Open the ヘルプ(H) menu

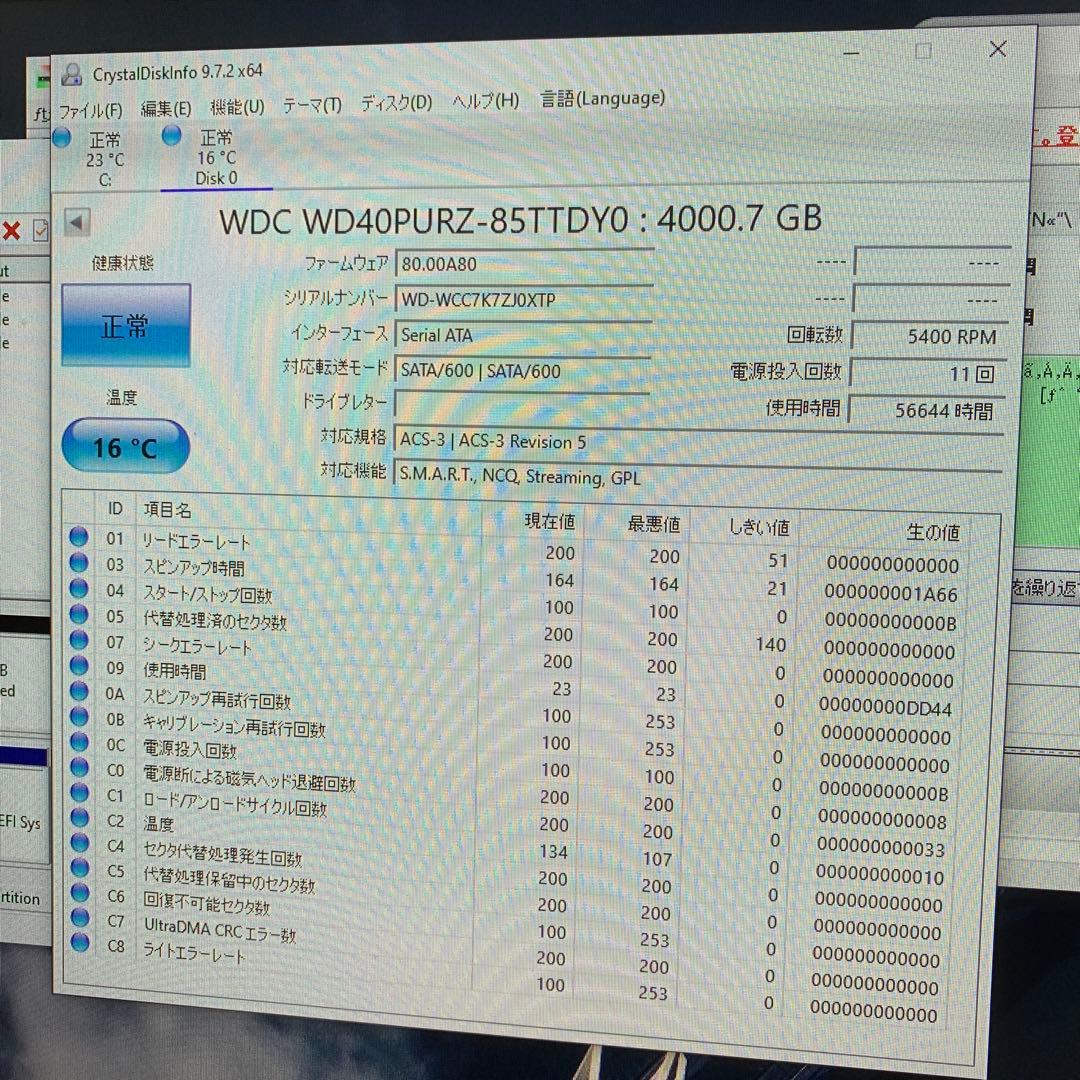click(486, 101)
